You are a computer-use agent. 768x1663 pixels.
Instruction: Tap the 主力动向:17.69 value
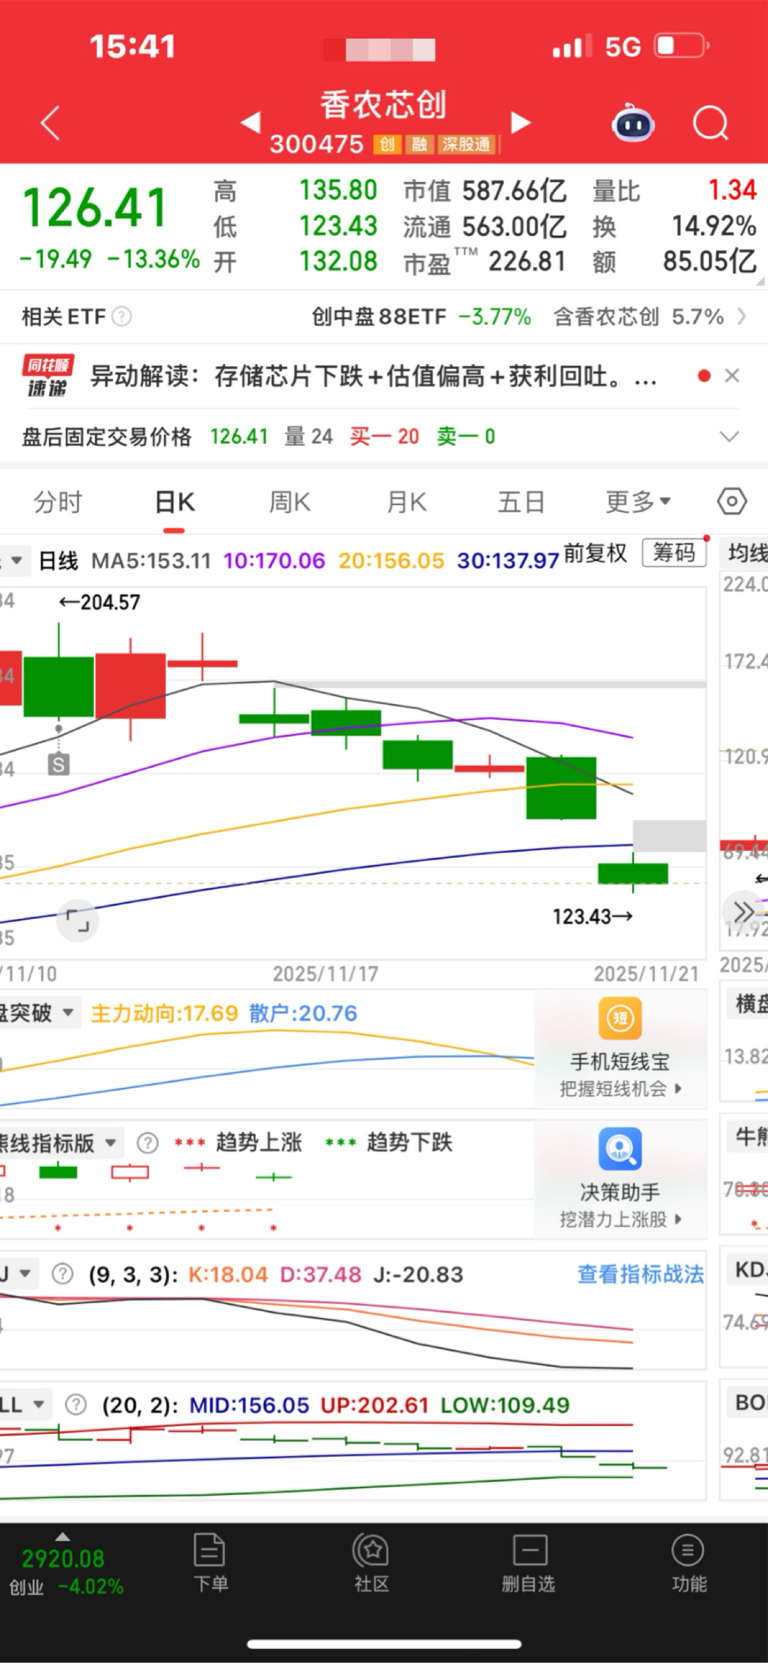click(x=164, y=1013)
